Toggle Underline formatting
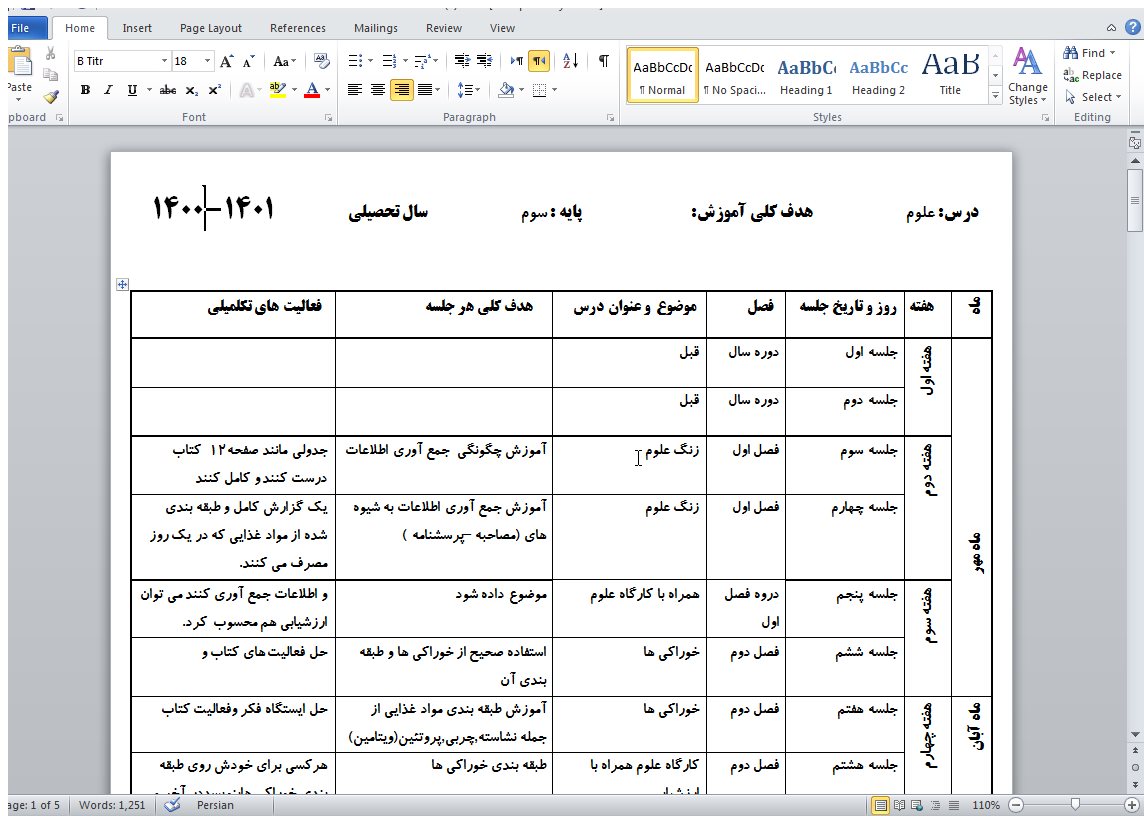The image size is (1144, 816). (x=132, y=90)
